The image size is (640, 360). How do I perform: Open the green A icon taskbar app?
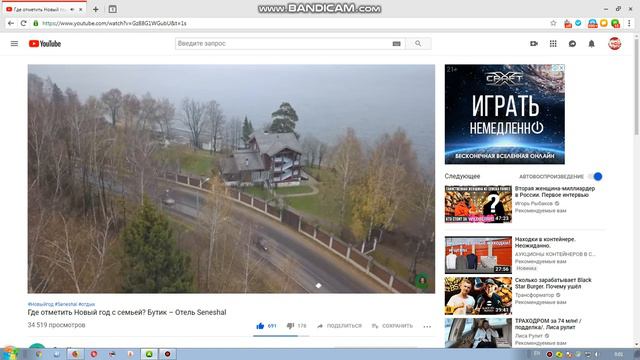(x=149, y=354)
